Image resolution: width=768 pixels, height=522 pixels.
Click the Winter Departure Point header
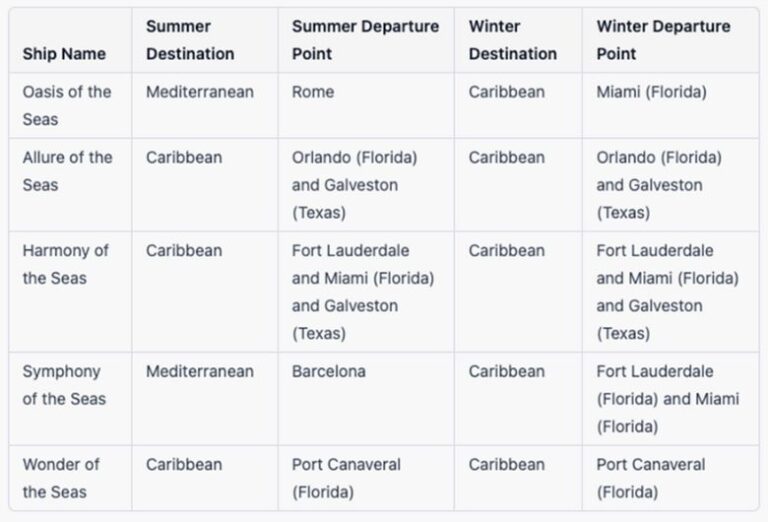[663, 40]
